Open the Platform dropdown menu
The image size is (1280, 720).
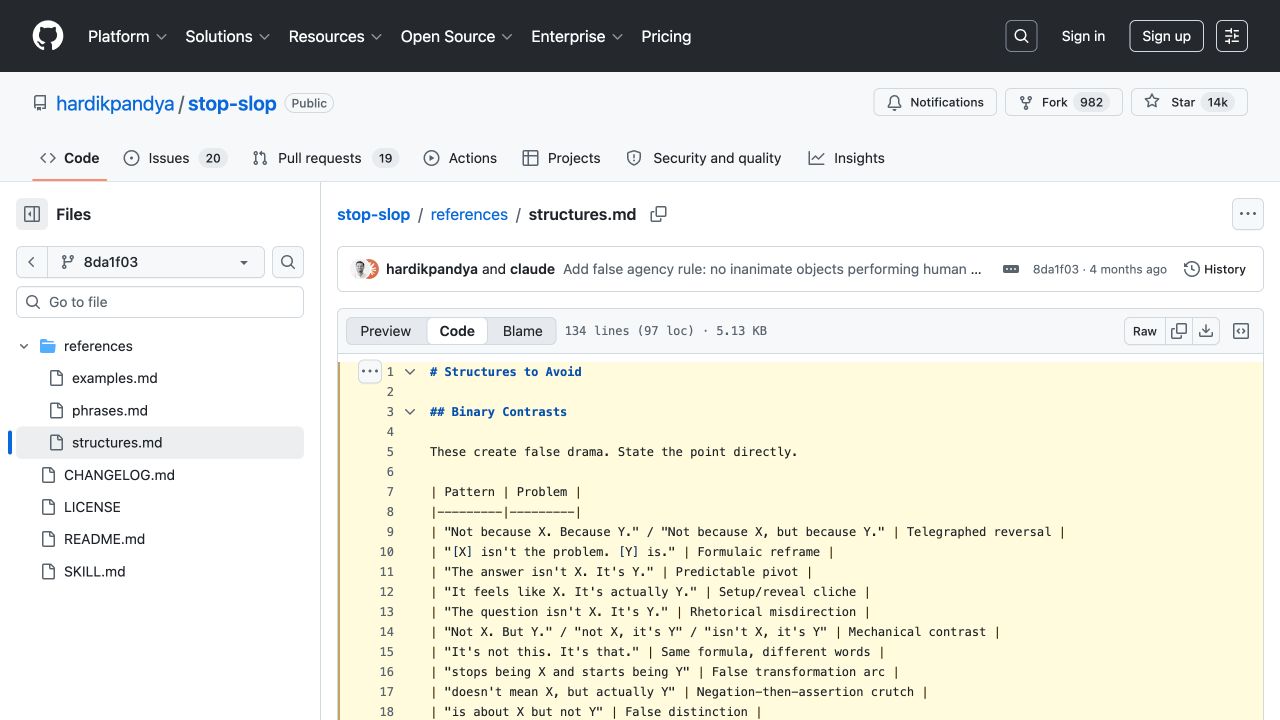coord(126,36)
